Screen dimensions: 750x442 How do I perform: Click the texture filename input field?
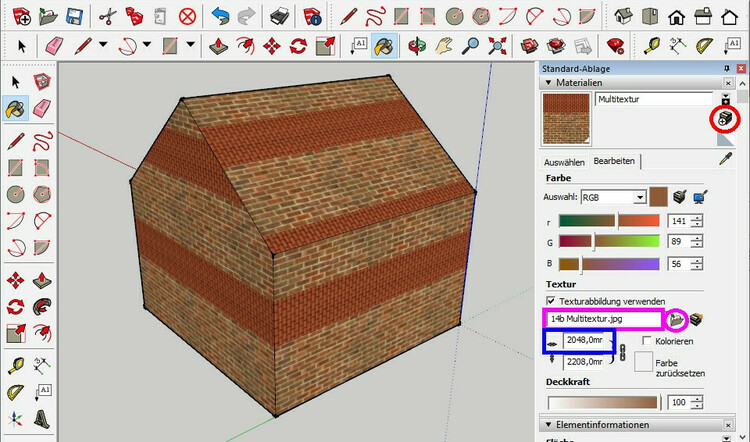click(x=604, y=319)
